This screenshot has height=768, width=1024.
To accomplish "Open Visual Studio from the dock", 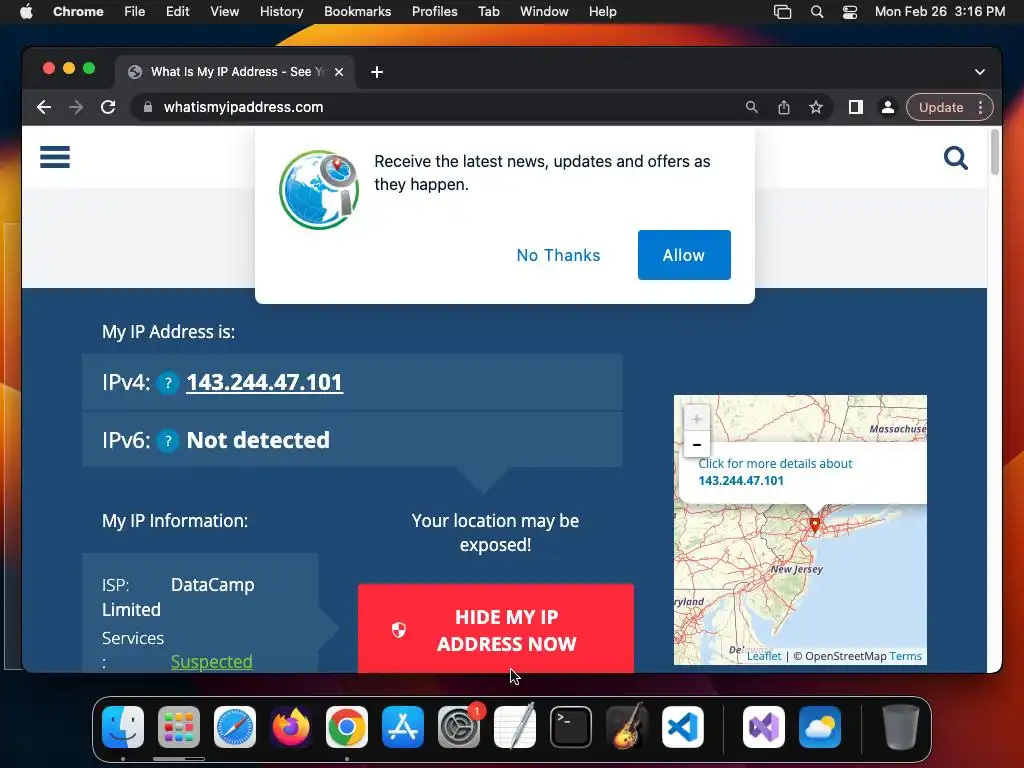I will (764, 727).
